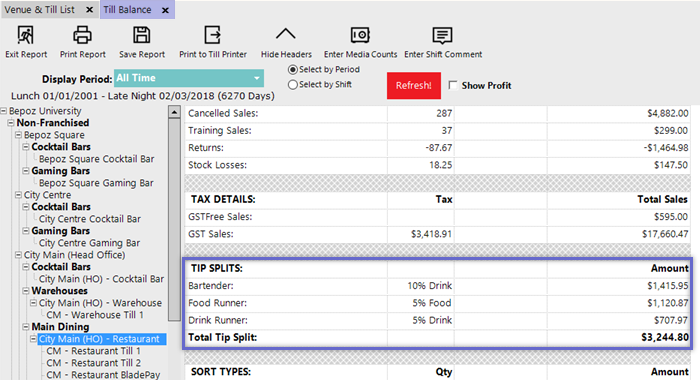
Task: Click the Hide Headers chevron icon
Action: [x=286, y=34]
